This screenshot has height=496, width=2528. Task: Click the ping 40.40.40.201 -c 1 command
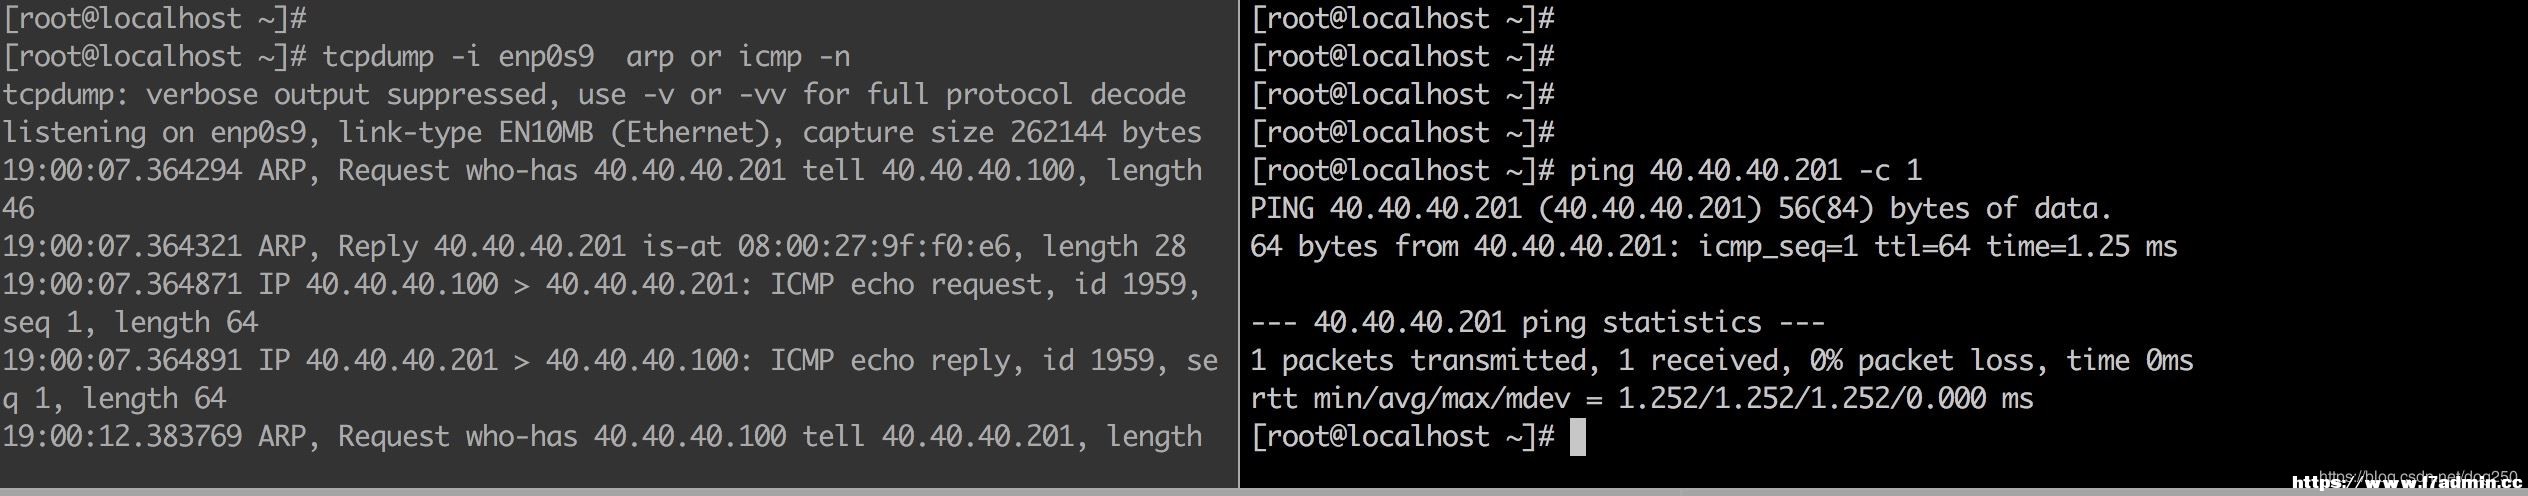tap(1745, 171)
